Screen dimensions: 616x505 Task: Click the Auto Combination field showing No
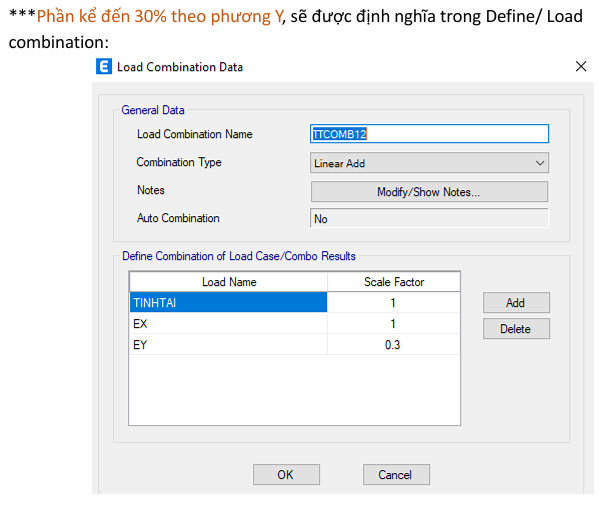(429, 219)
